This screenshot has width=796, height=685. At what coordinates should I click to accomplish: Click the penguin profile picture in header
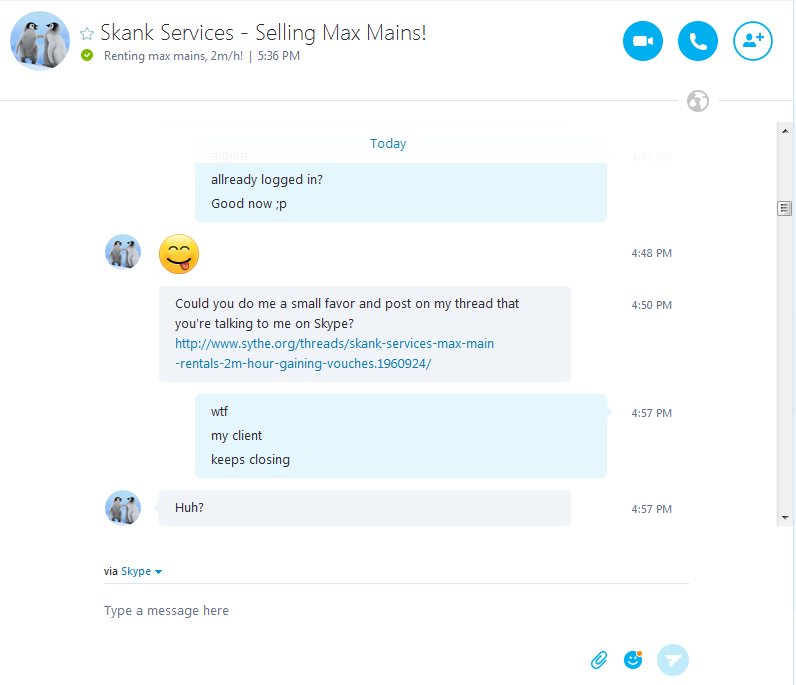click(40, 41)
